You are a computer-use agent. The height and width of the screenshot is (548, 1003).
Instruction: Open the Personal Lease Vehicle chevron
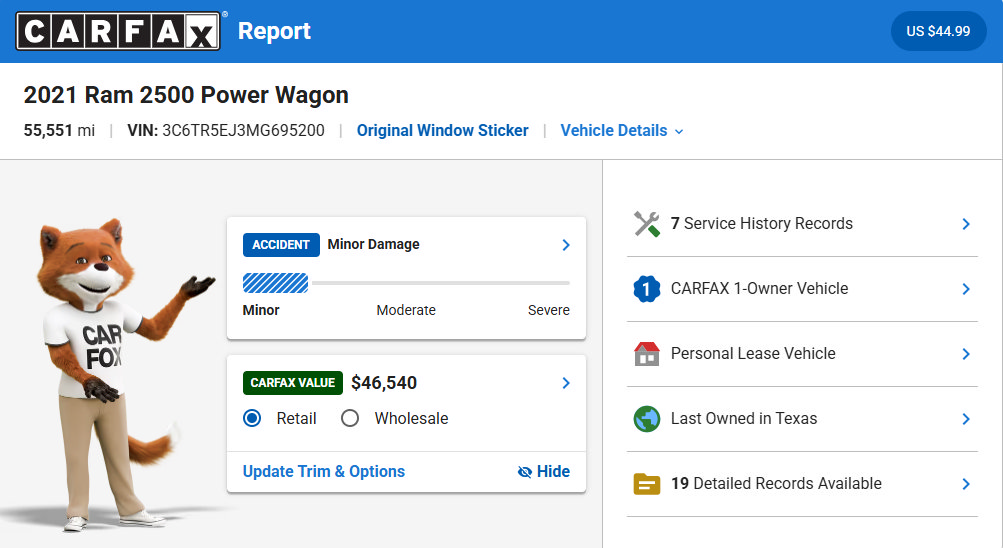coord(966,354)
